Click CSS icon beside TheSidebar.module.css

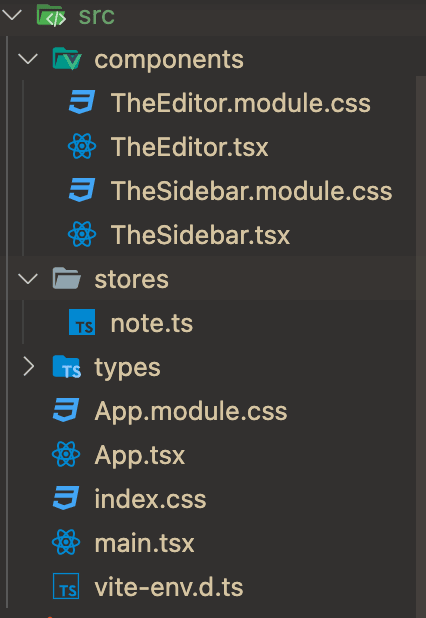pos(82,190)
